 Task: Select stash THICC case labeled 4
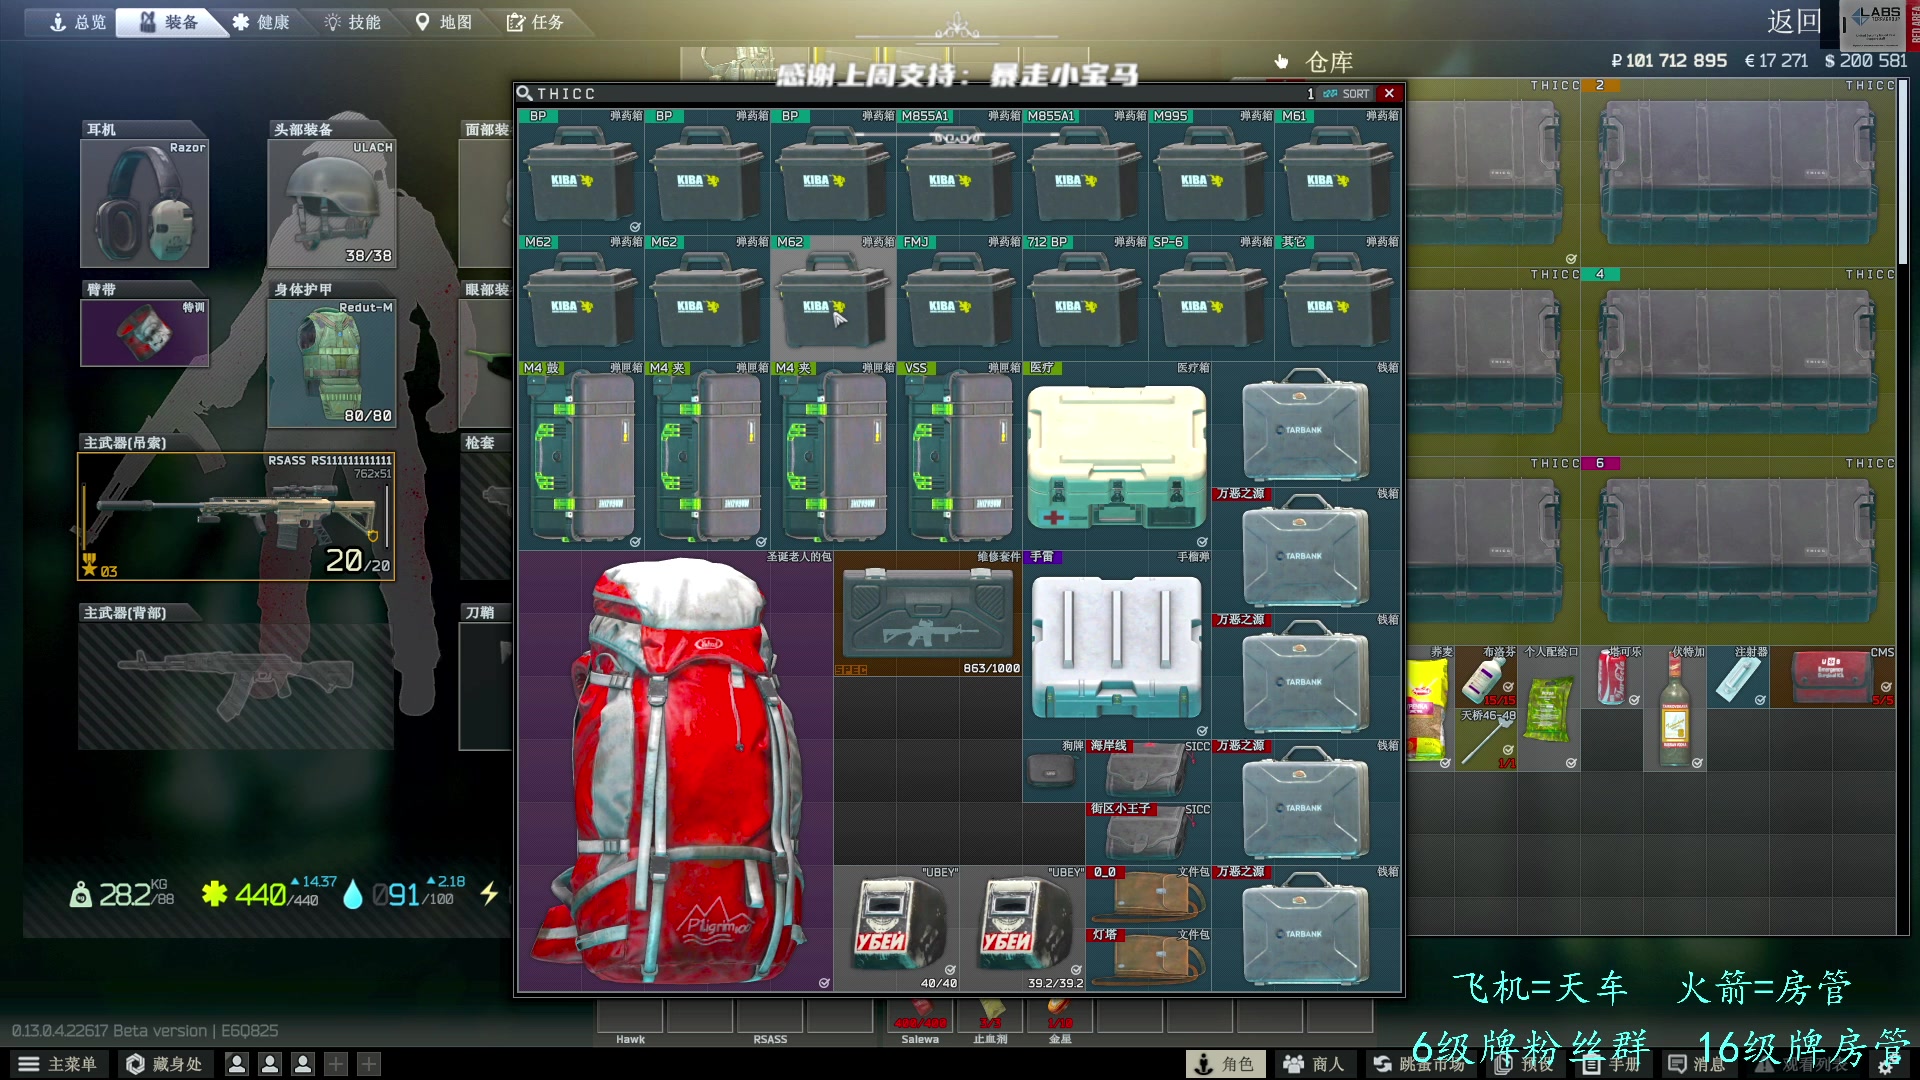point(1738,362)
